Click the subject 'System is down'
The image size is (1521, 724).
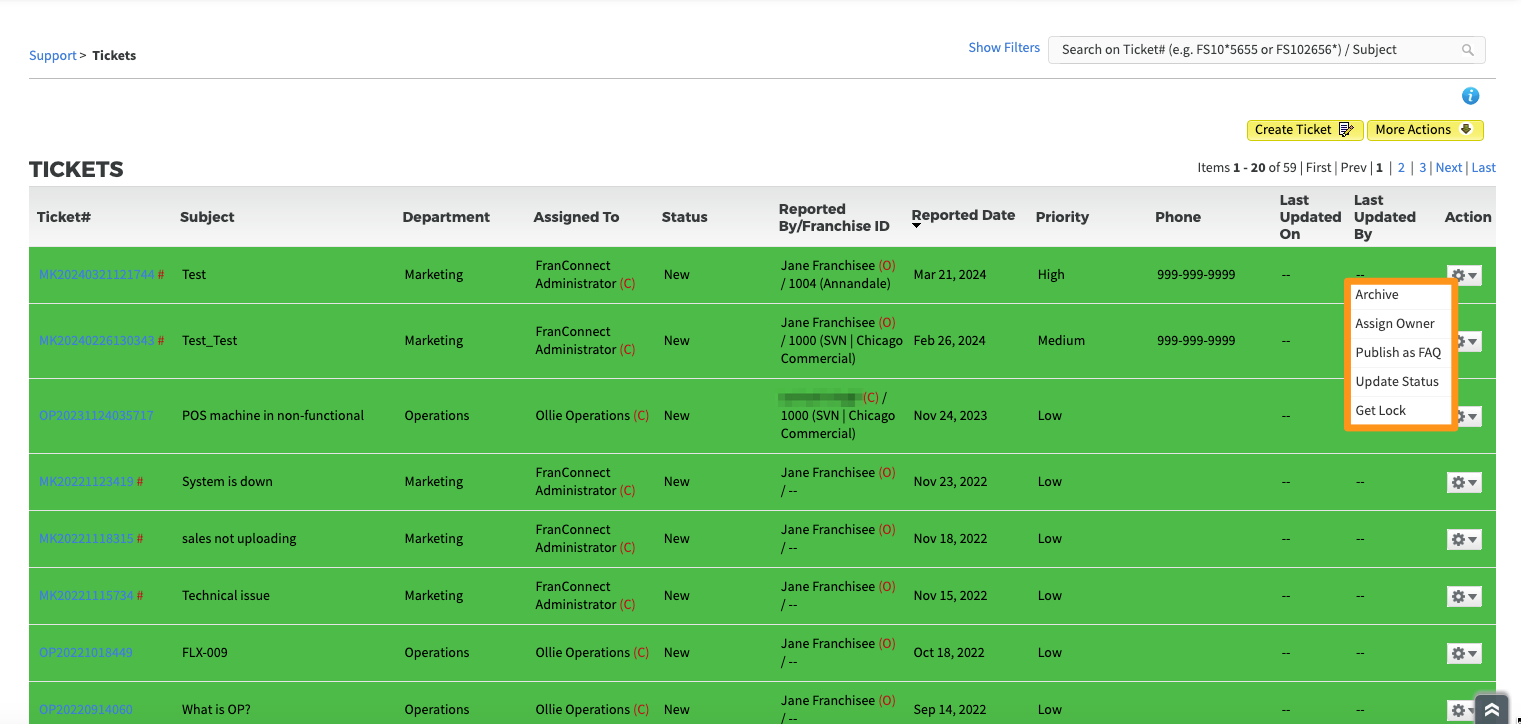click(227, 482)
